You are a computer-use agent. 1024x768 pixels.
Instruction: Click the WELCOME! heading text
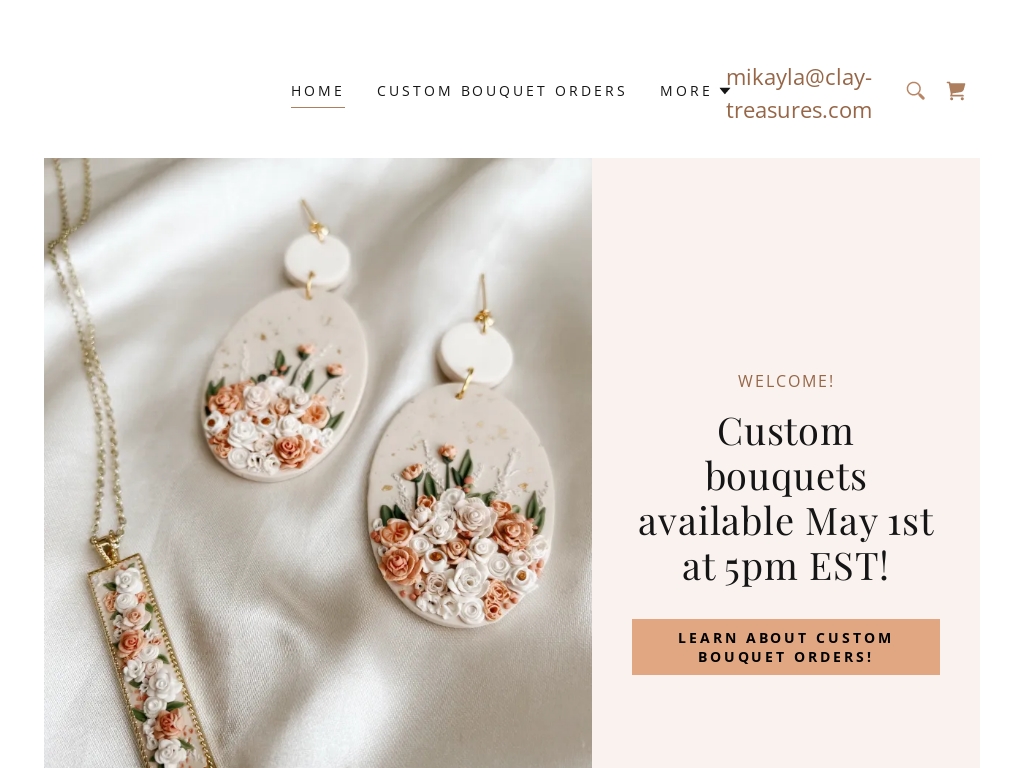pos(786,381)
